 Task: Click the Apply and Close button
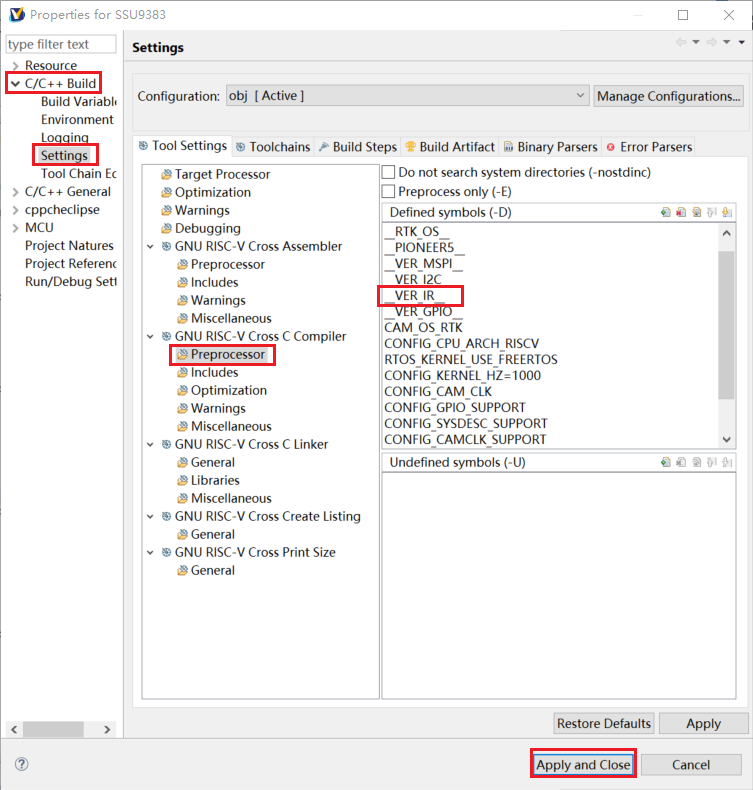coord(583,765)
